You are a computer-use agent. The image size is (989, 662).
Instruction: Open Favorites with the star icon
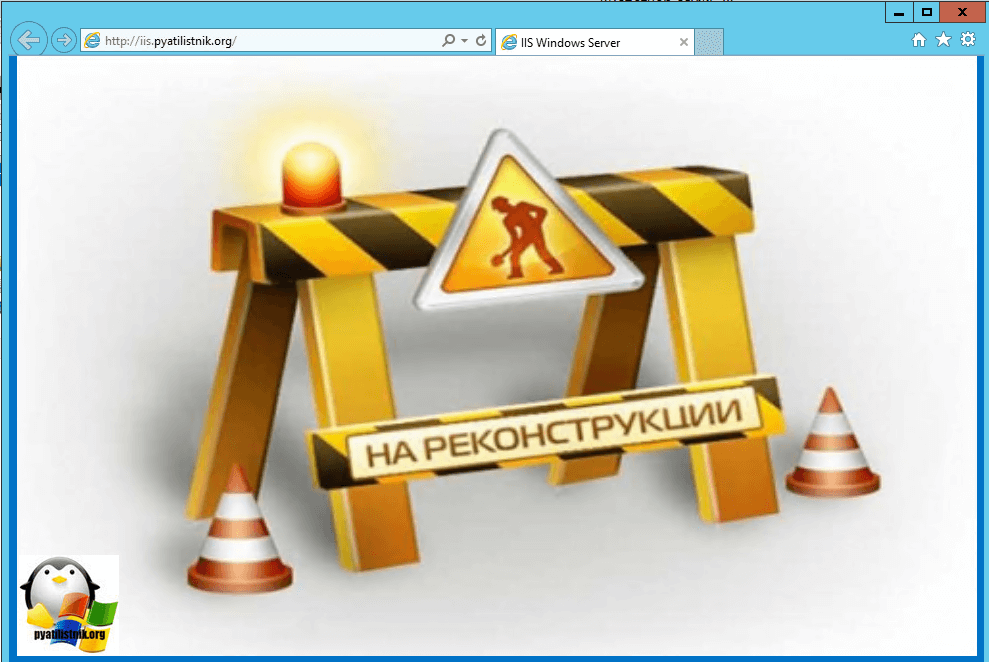[x=943, y=40]
